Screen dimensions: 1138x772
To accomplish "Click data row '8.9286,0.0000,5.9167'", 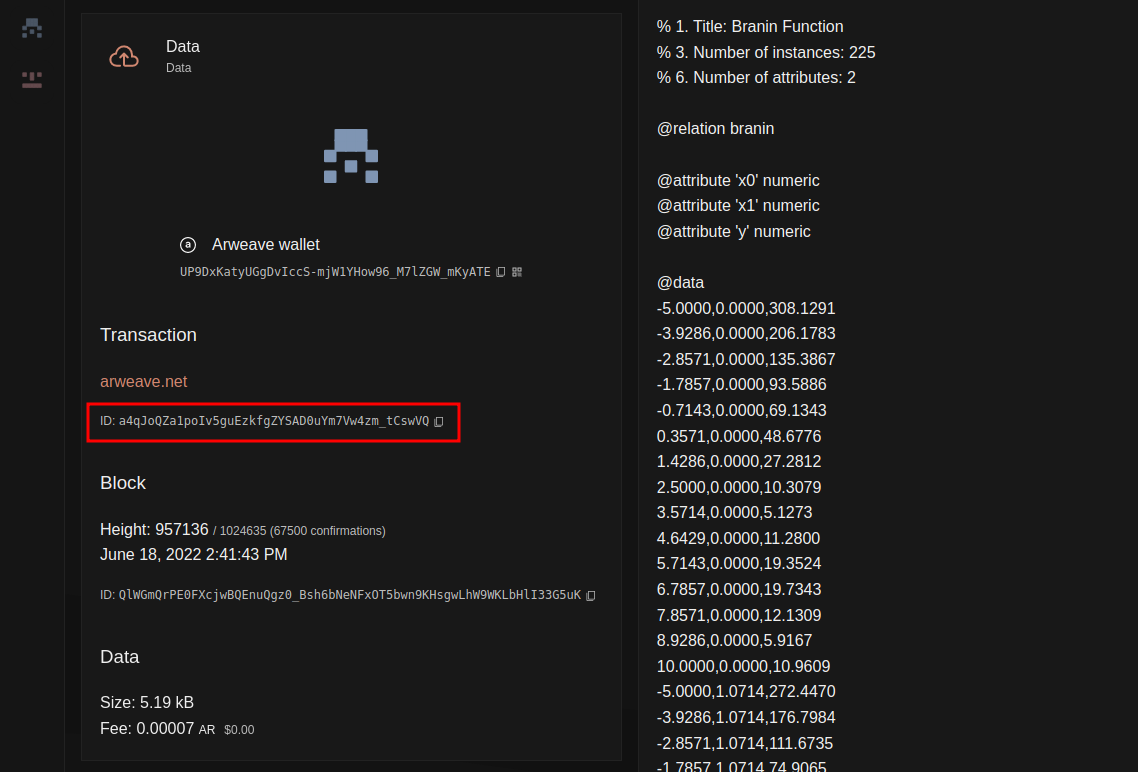I will [x=734, y=641].
